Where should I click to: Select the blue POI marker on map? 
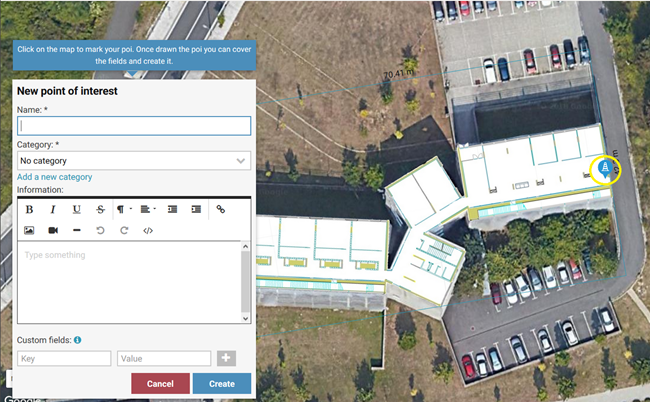[605, 169]
